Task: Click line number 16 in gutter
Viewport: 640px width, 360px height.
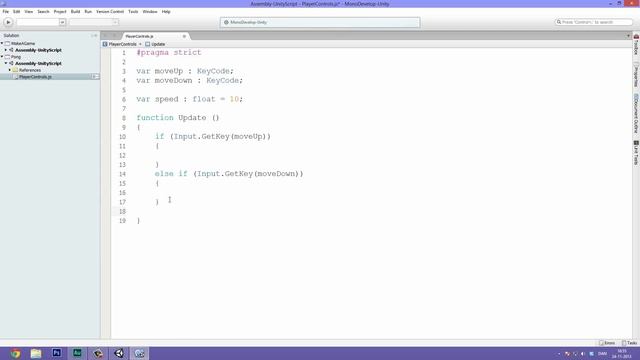Action: tap(122, 193)
